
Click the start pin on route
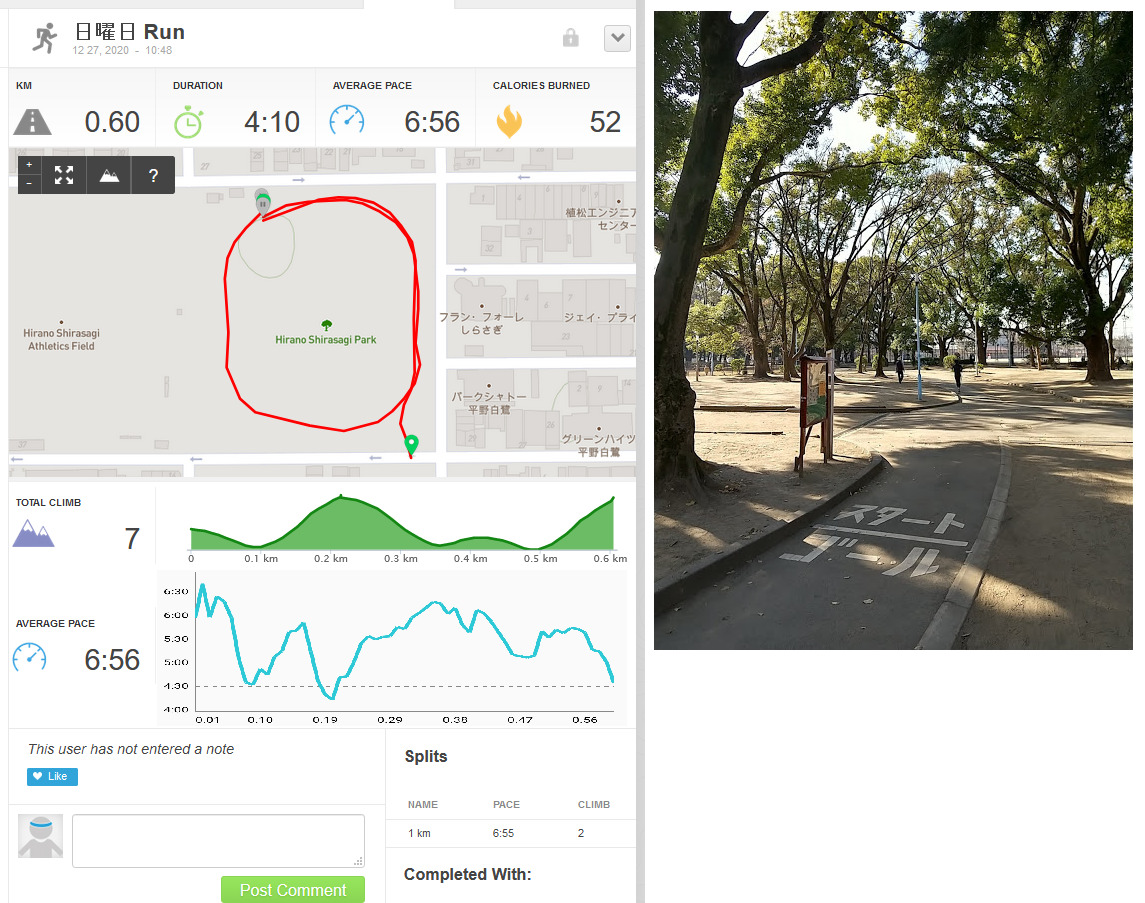click(x=262, y=201)
